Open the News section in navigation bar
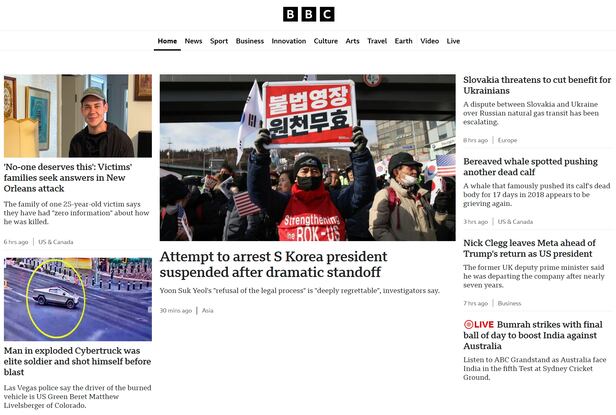Screen dimensions: 616x415 point(193,41)
